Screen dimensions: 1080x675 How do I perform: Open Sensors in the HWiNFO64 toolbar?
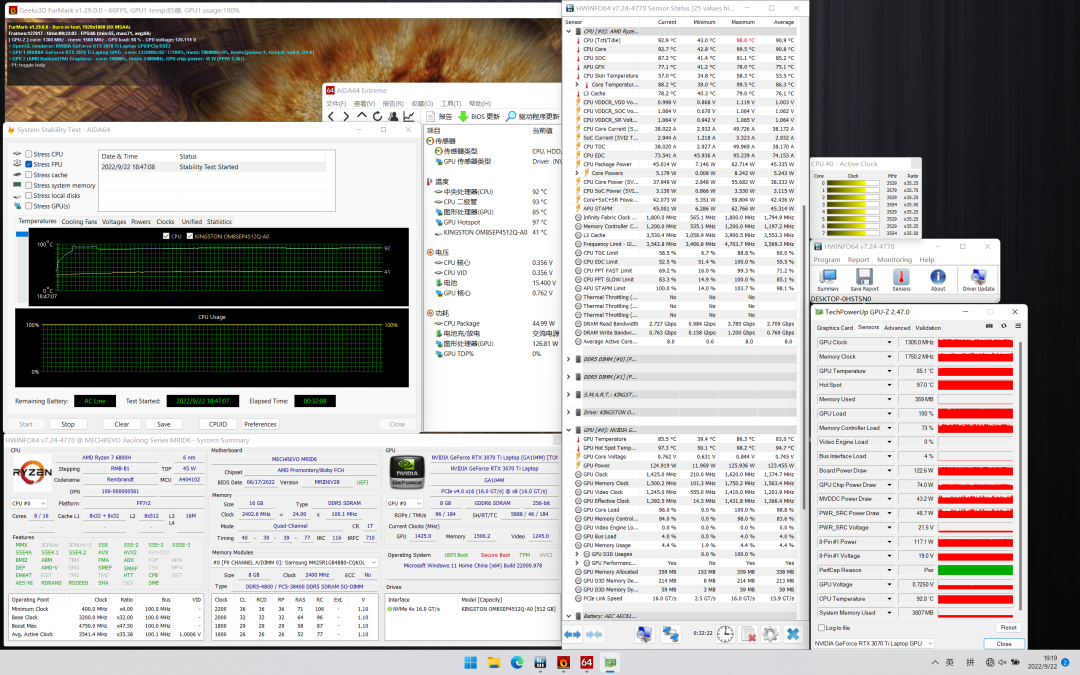point(901,276)
